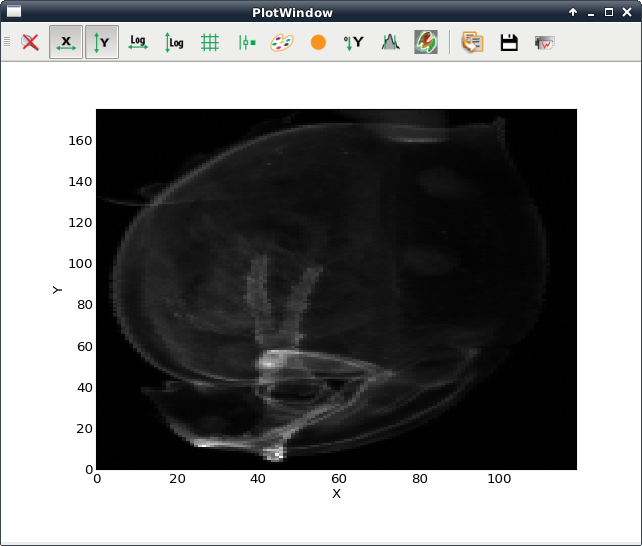Click the orange circle symbol icon
The width and height of the screenshot is (642, 546).
point(318,42)
